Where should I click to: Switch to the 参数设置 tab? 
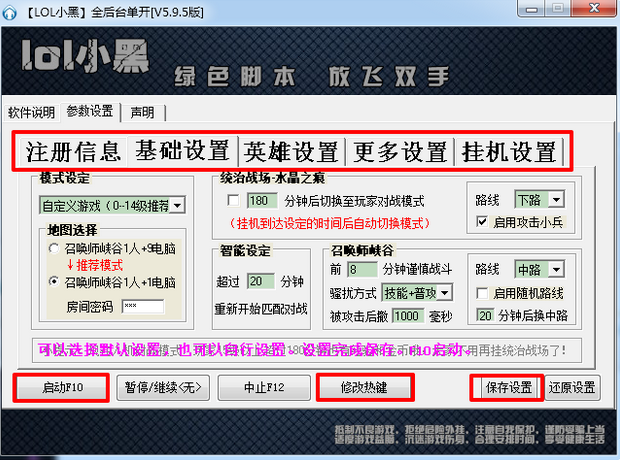point(90,111)
